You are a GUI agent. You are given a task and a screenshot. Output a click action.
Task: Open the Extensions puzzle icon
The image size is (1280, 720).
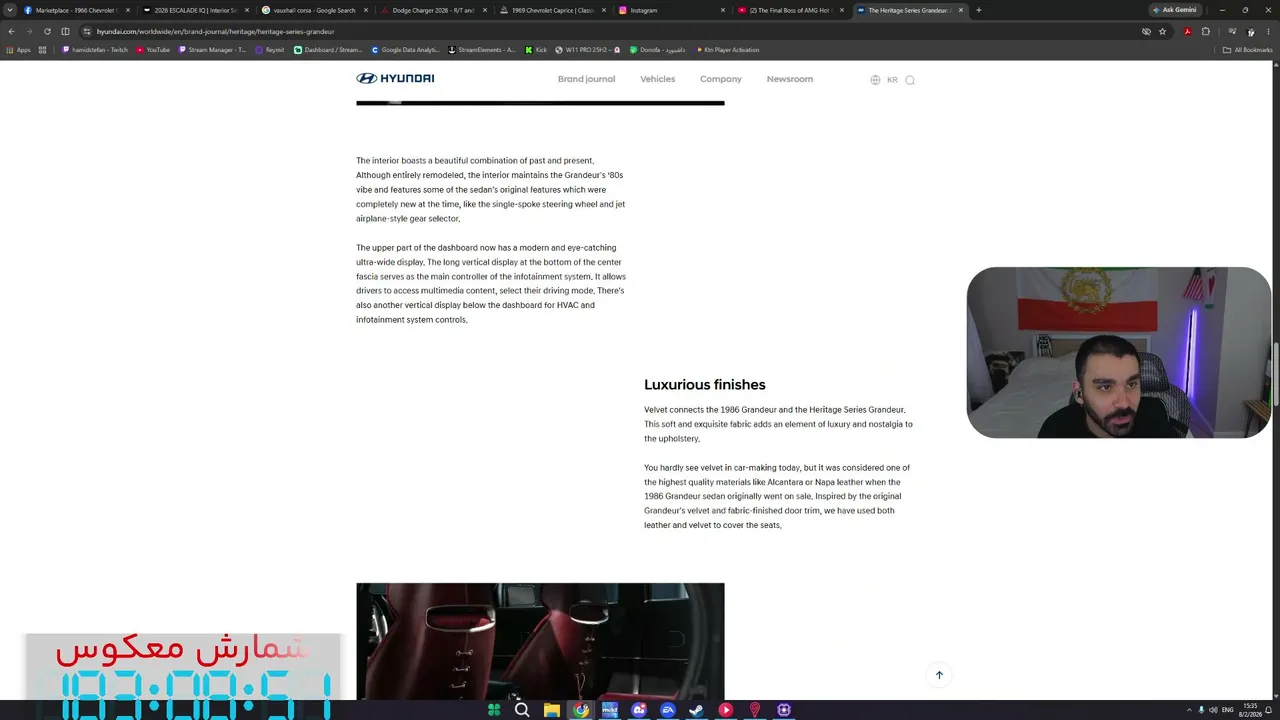(1205, 31)
